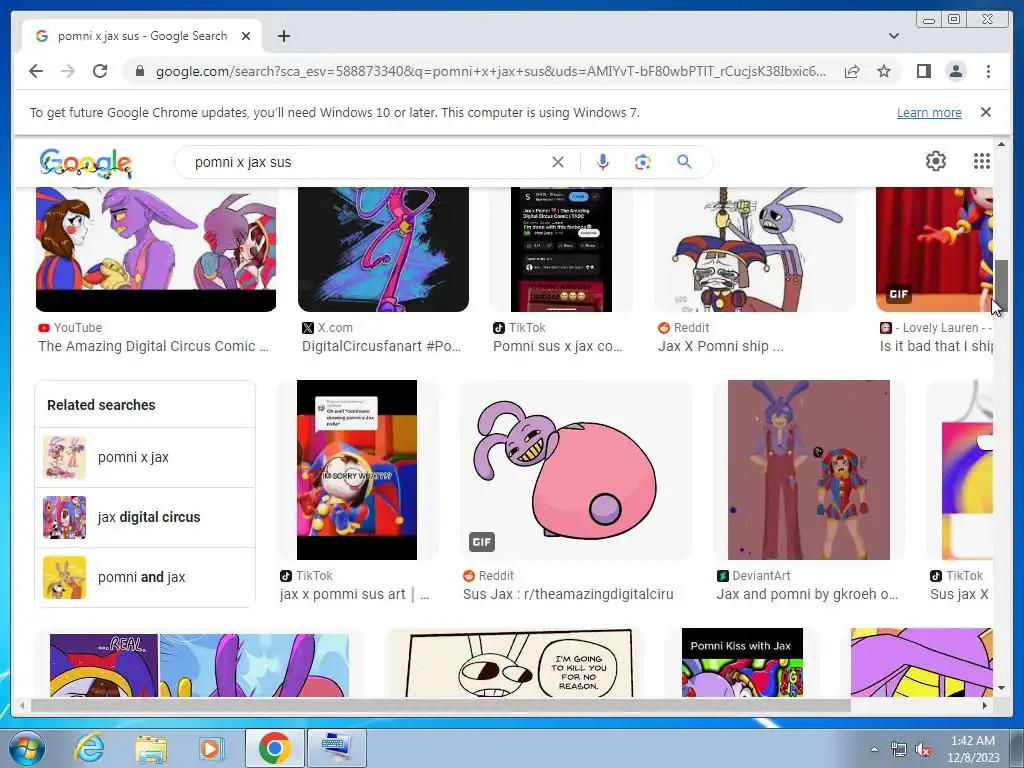Image resolution: width=1024 pixels, height=768 pixels.
Task: Open the Google apps grid
Action: [x=982, y=161]
